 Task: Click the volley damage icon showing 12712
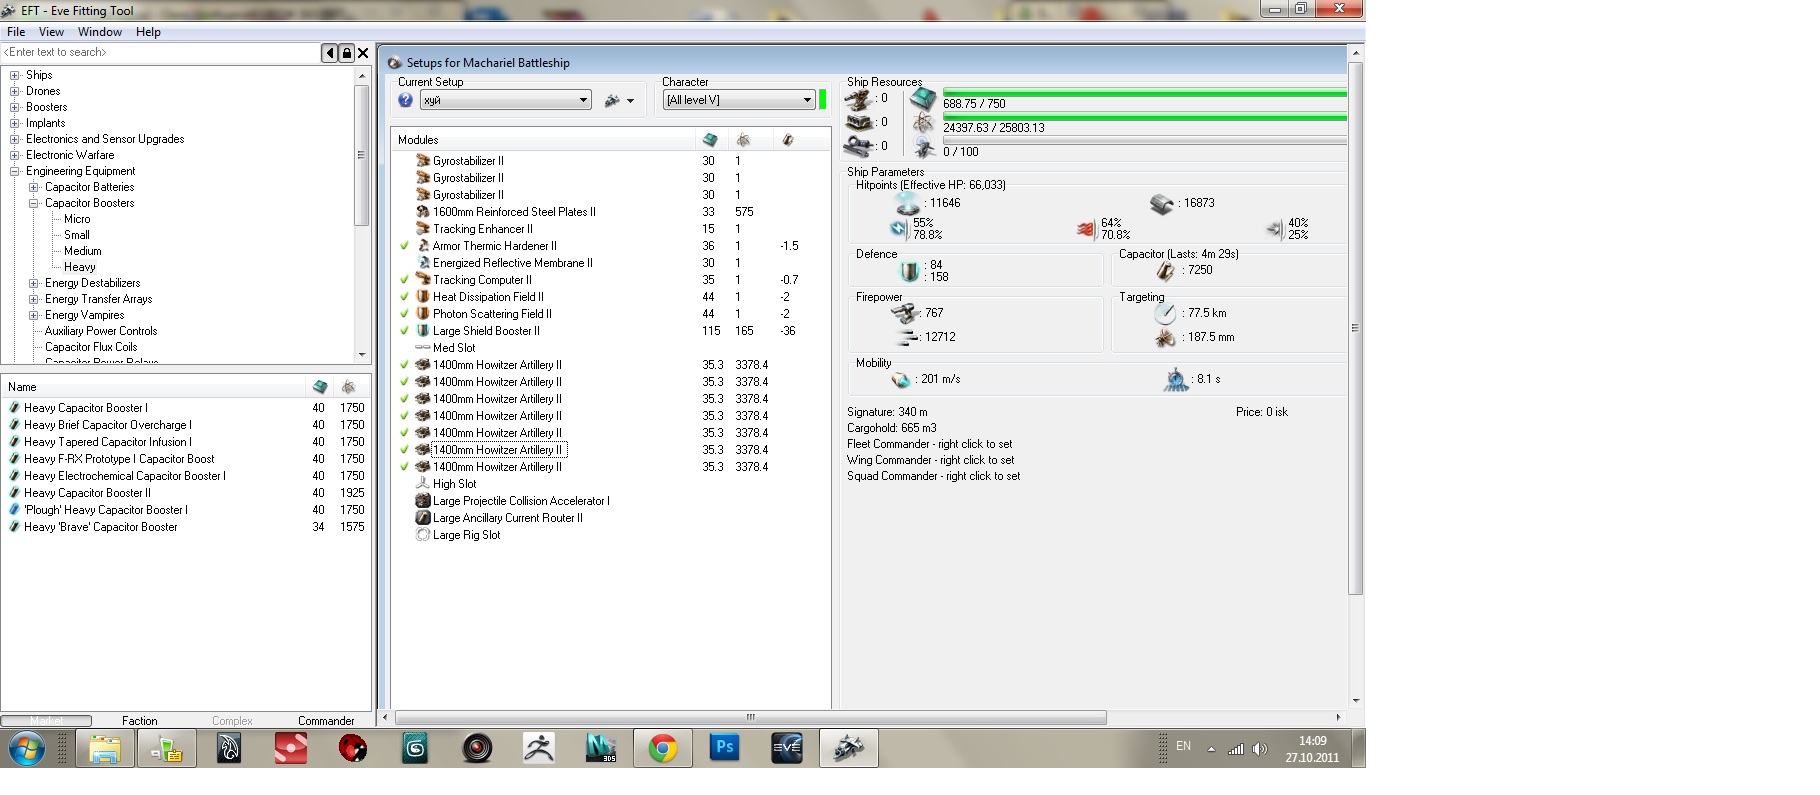(x=908, y=337)
